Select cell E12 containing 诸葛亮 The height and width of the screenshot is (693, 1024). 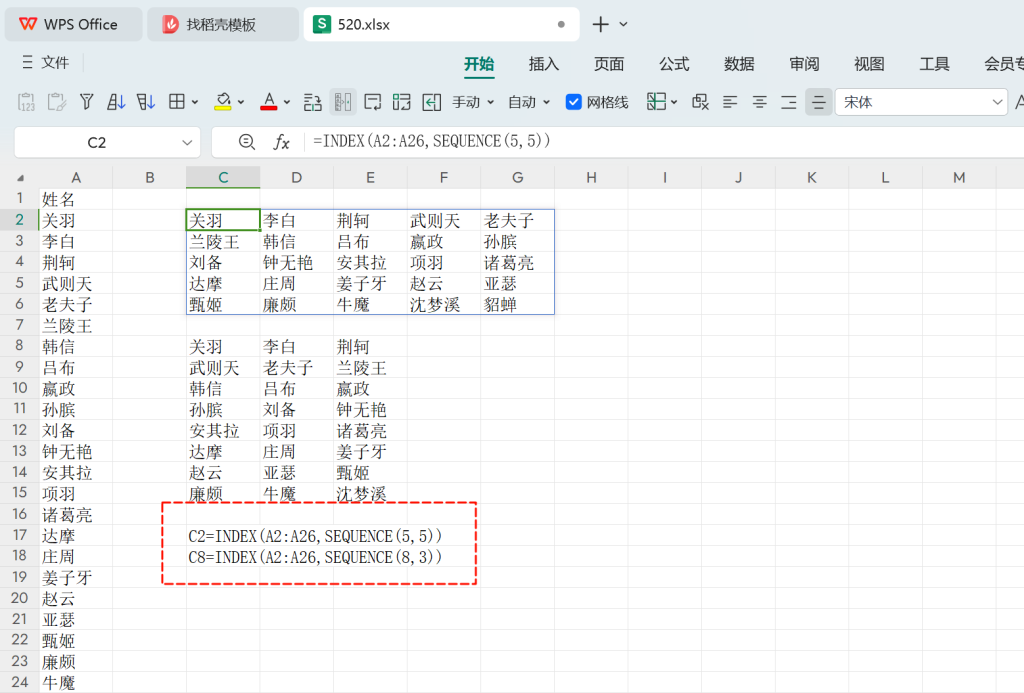coord(370,430)
